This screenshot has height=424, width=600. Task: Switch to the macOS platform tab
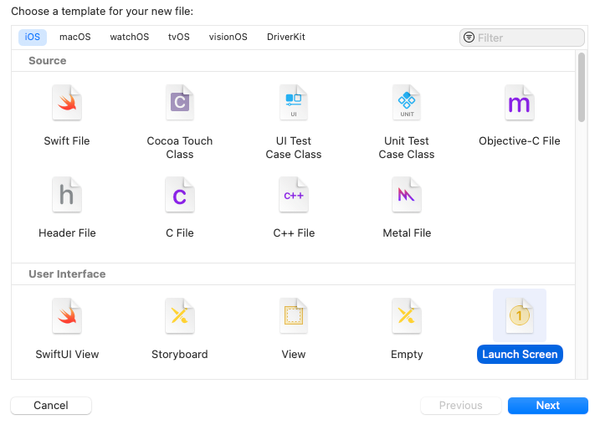click(75, 37)
